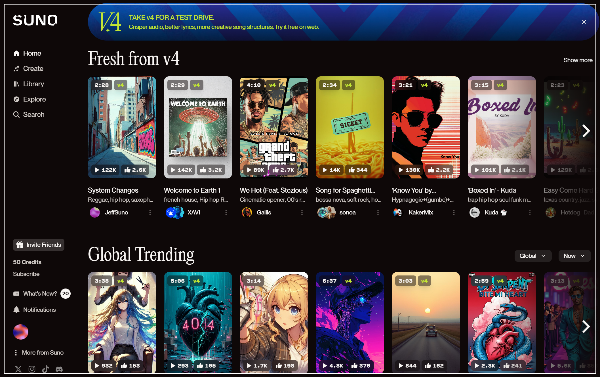Open the What's New? panel
Image resolution: width=600 pixels, height=377 pixels.
tap(41, 294)
